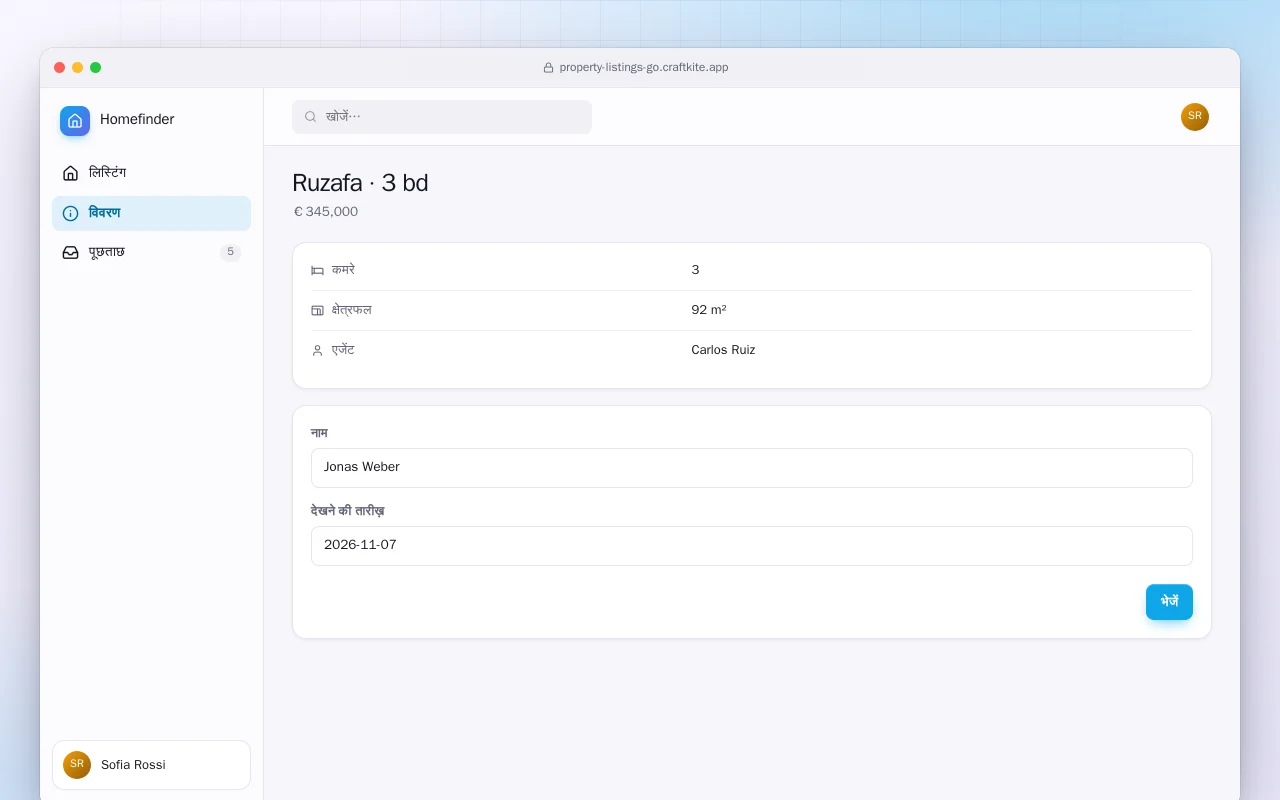Click the लिस्टिंग home icon in sidebar
Viewport: 1280px width, 800px height.
[x=70, y=173]
